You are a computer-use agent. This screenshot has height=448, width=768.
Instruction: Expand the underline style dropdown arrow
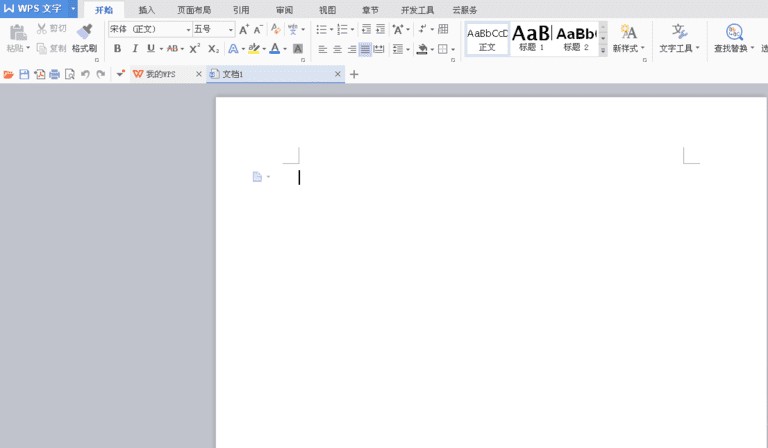[161, 49]
